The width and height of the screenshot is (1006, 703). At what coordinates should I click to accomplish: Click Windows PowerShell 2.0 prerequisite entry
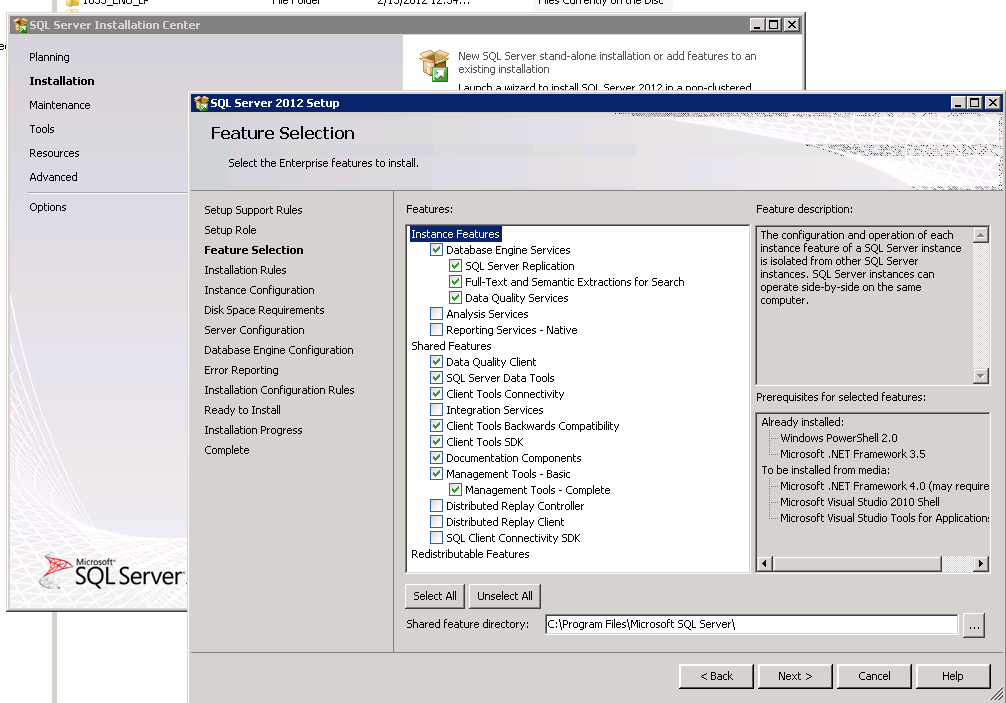pos(839,438)
